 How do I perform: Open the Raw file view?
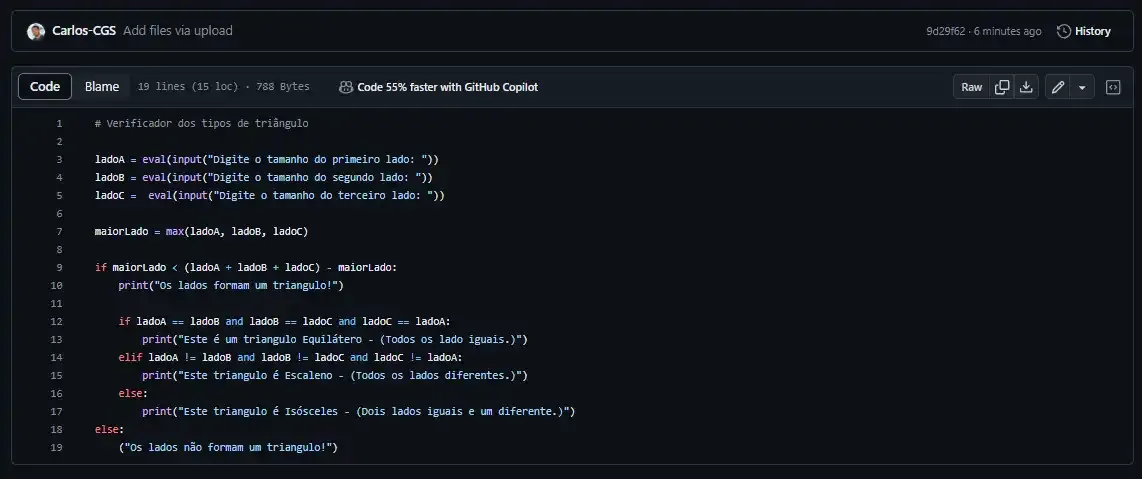(972, 87)
